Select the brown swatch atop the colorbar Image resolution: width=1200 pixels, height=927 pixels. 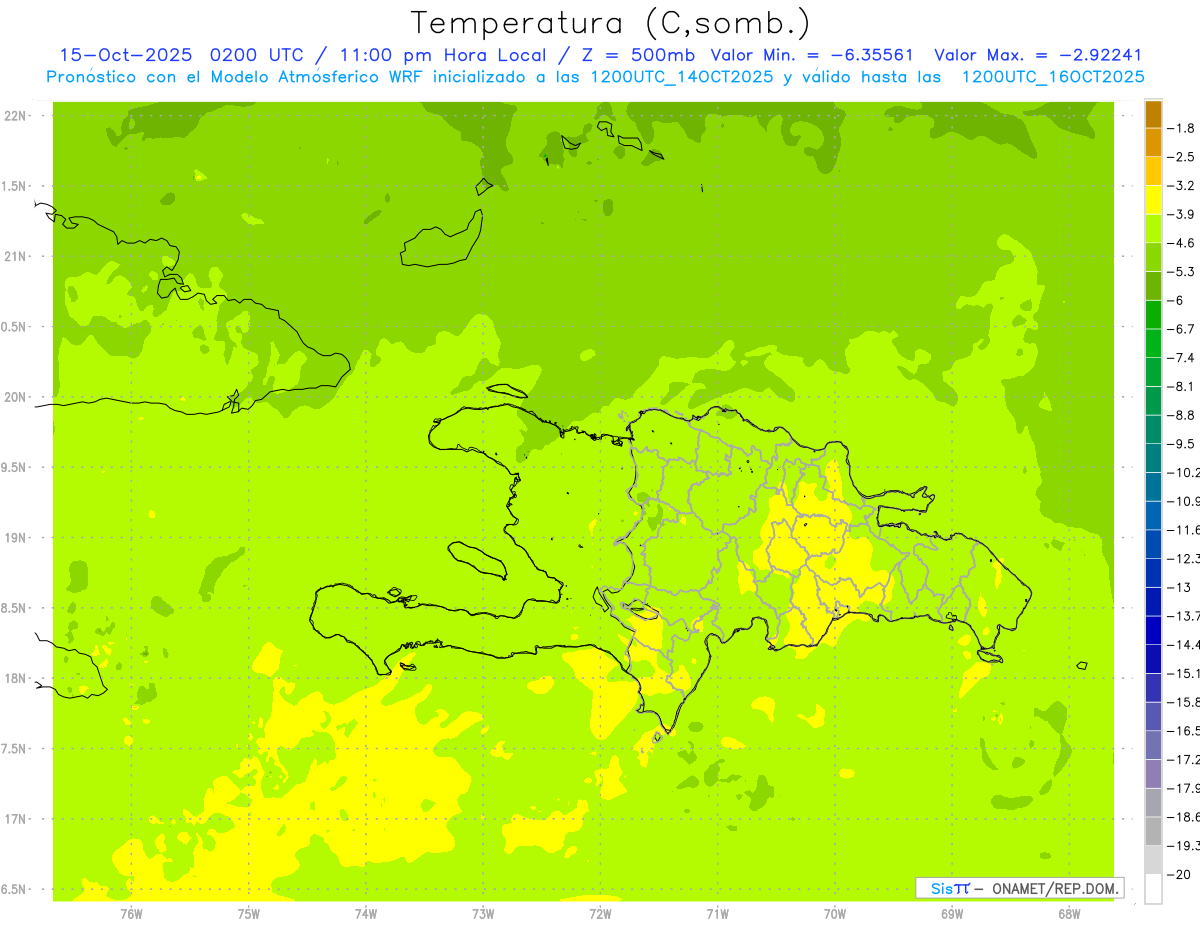click(1153, 114)
